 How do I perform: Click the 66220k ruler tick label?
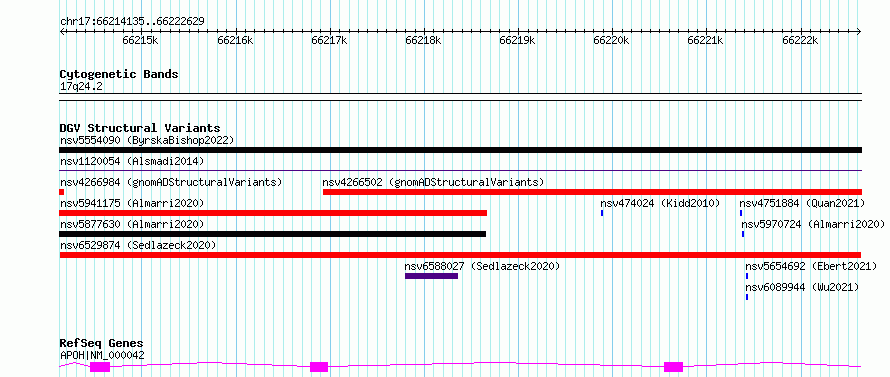coord(611,40)
